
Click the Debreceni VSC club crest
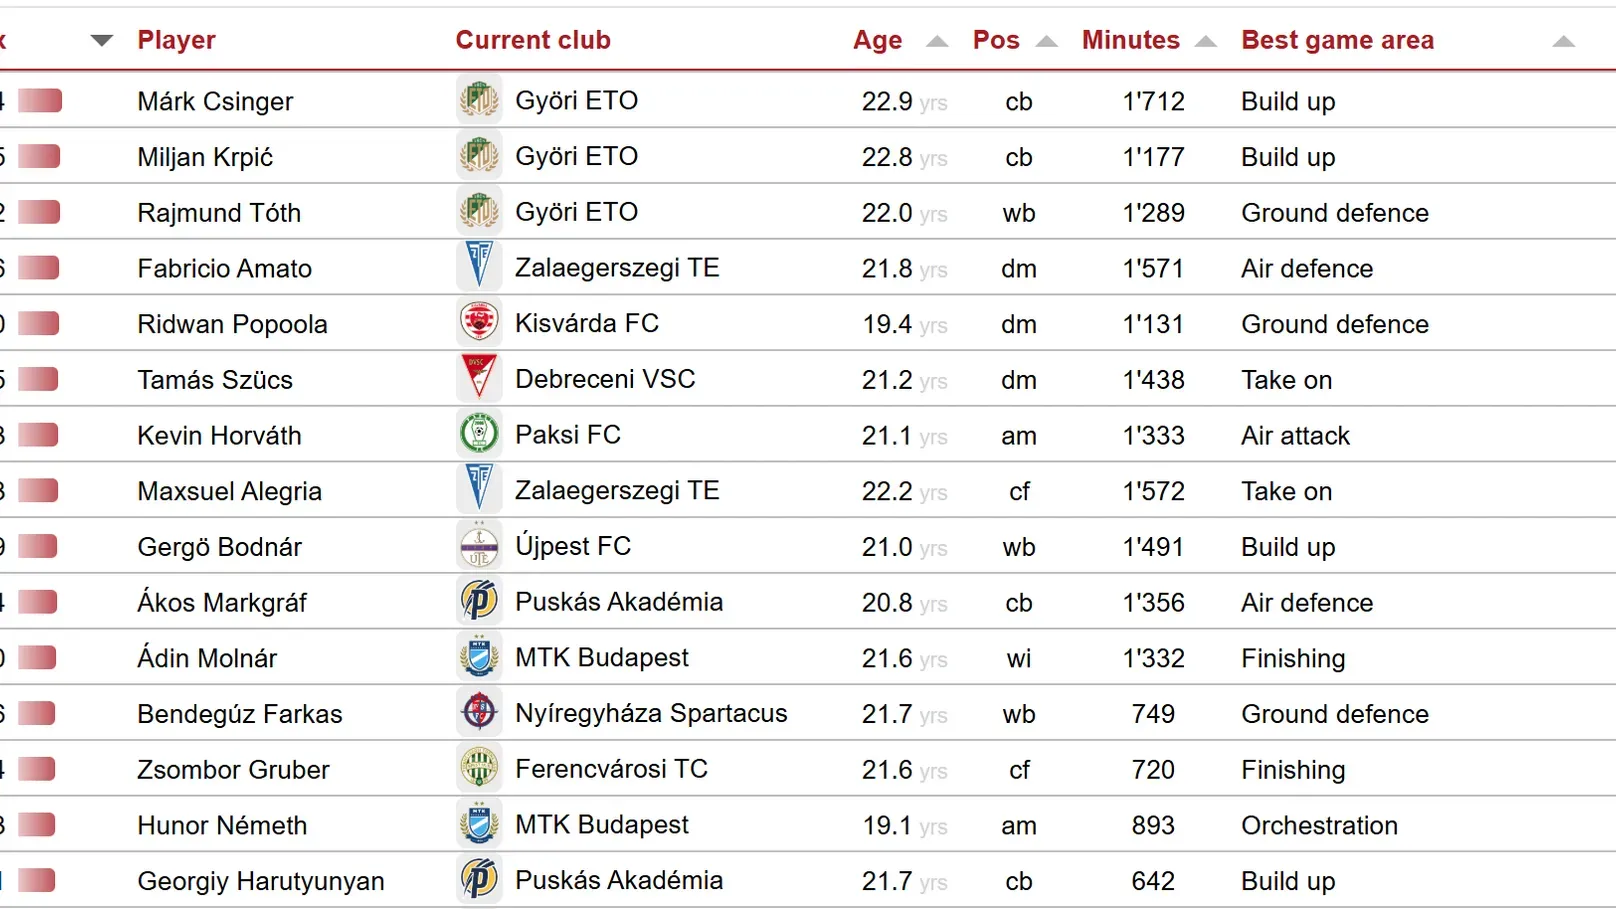tap(479, 379)
